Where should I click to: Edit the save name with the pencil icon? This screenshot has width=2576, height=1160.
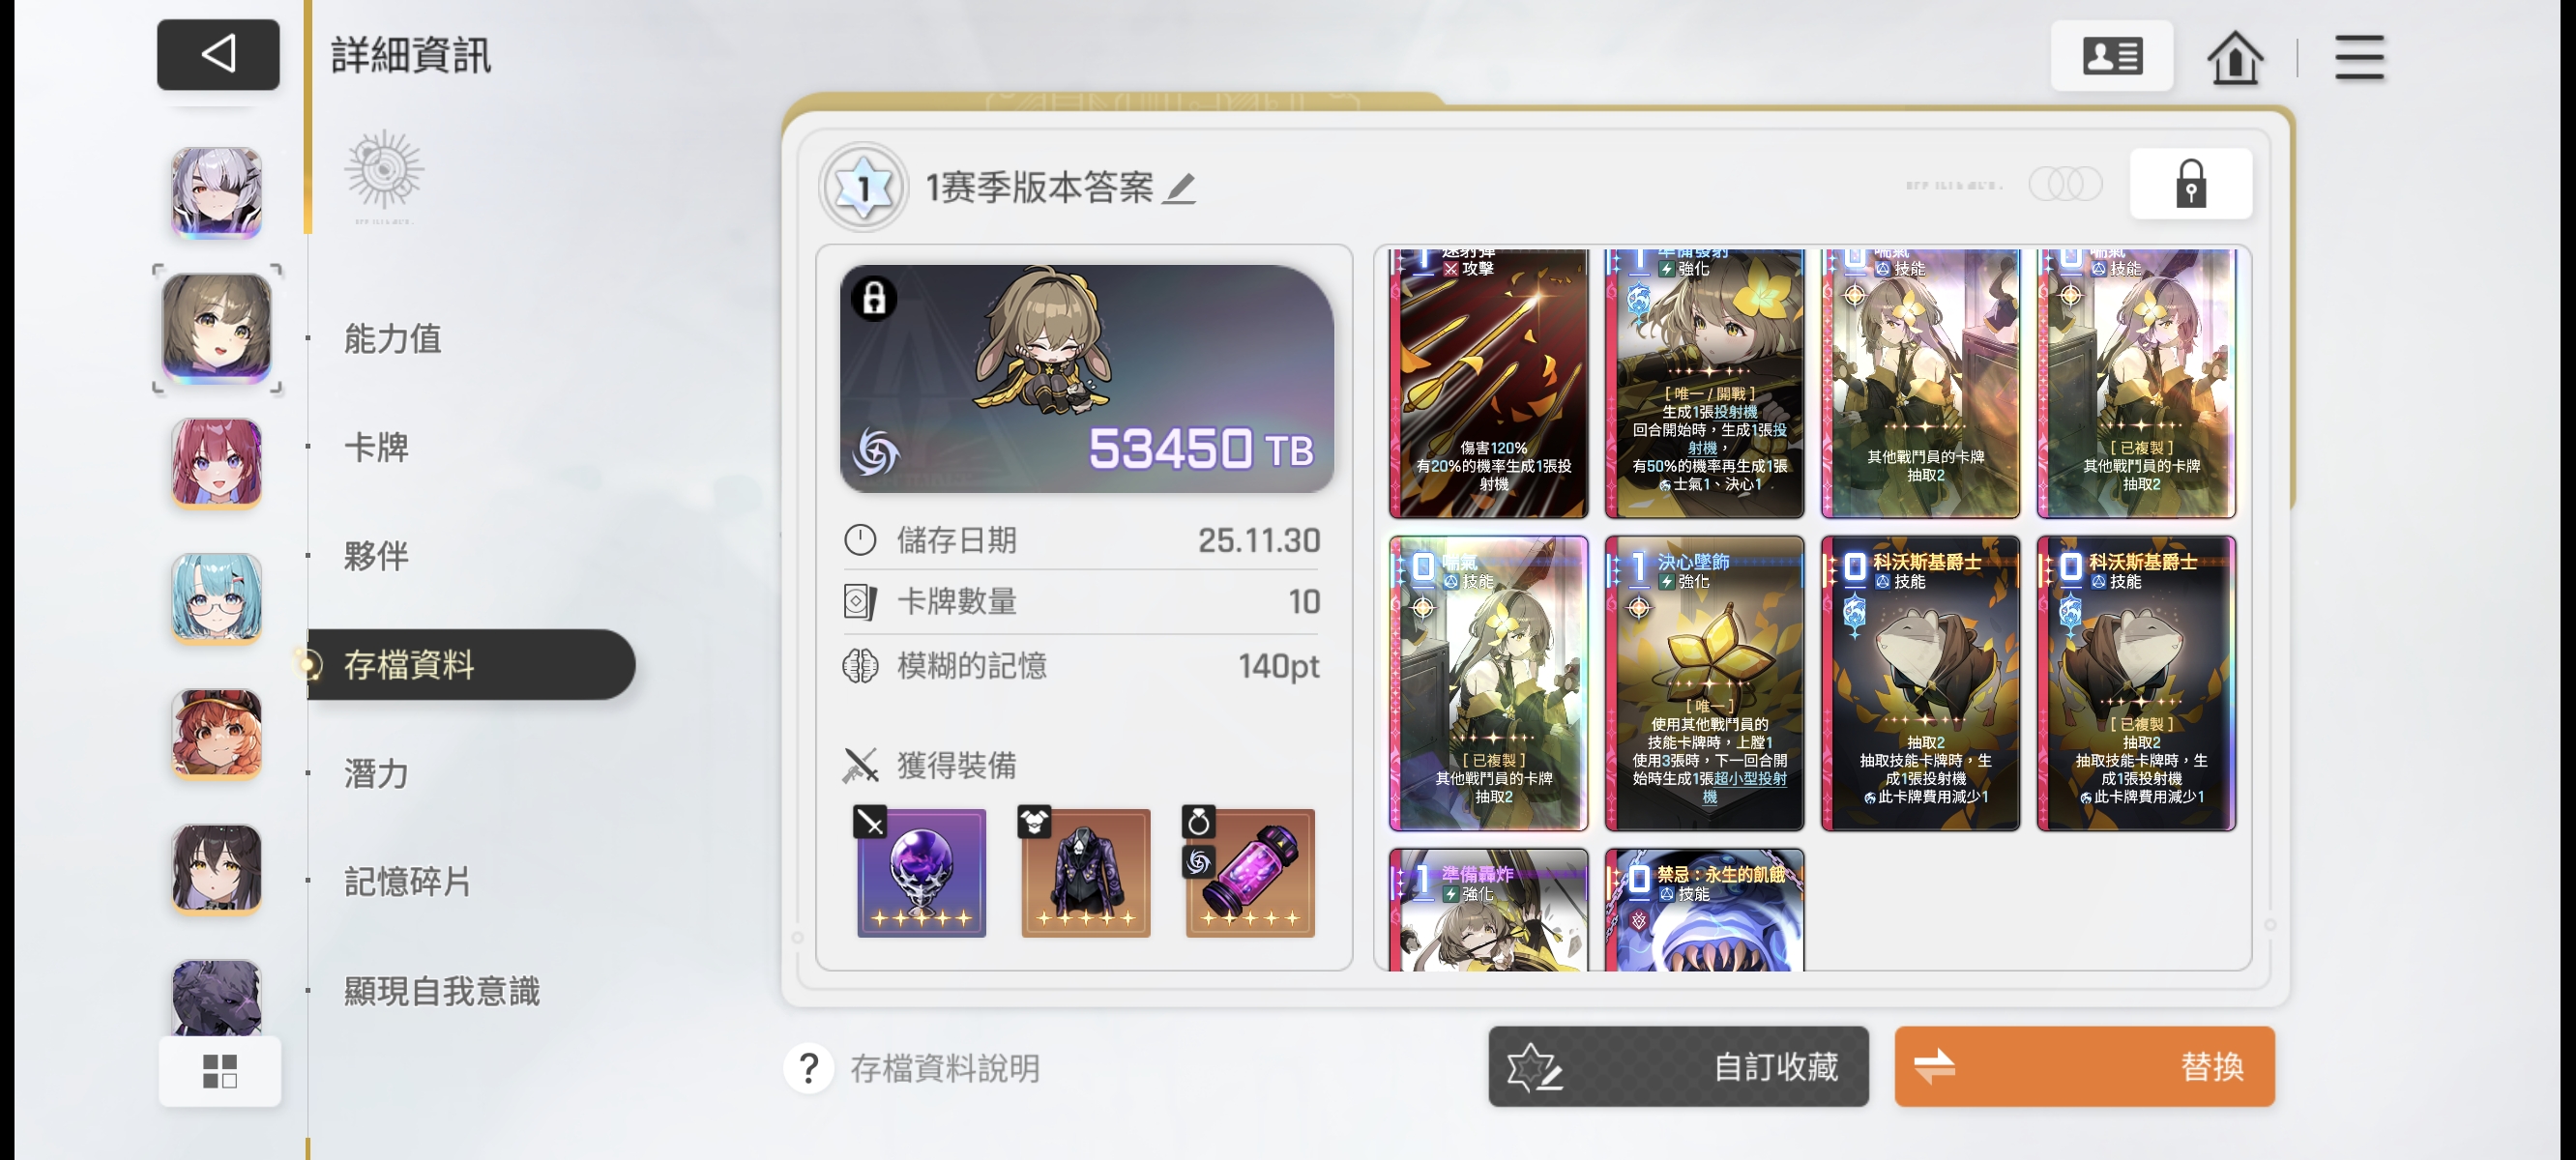pos(1180,187)
